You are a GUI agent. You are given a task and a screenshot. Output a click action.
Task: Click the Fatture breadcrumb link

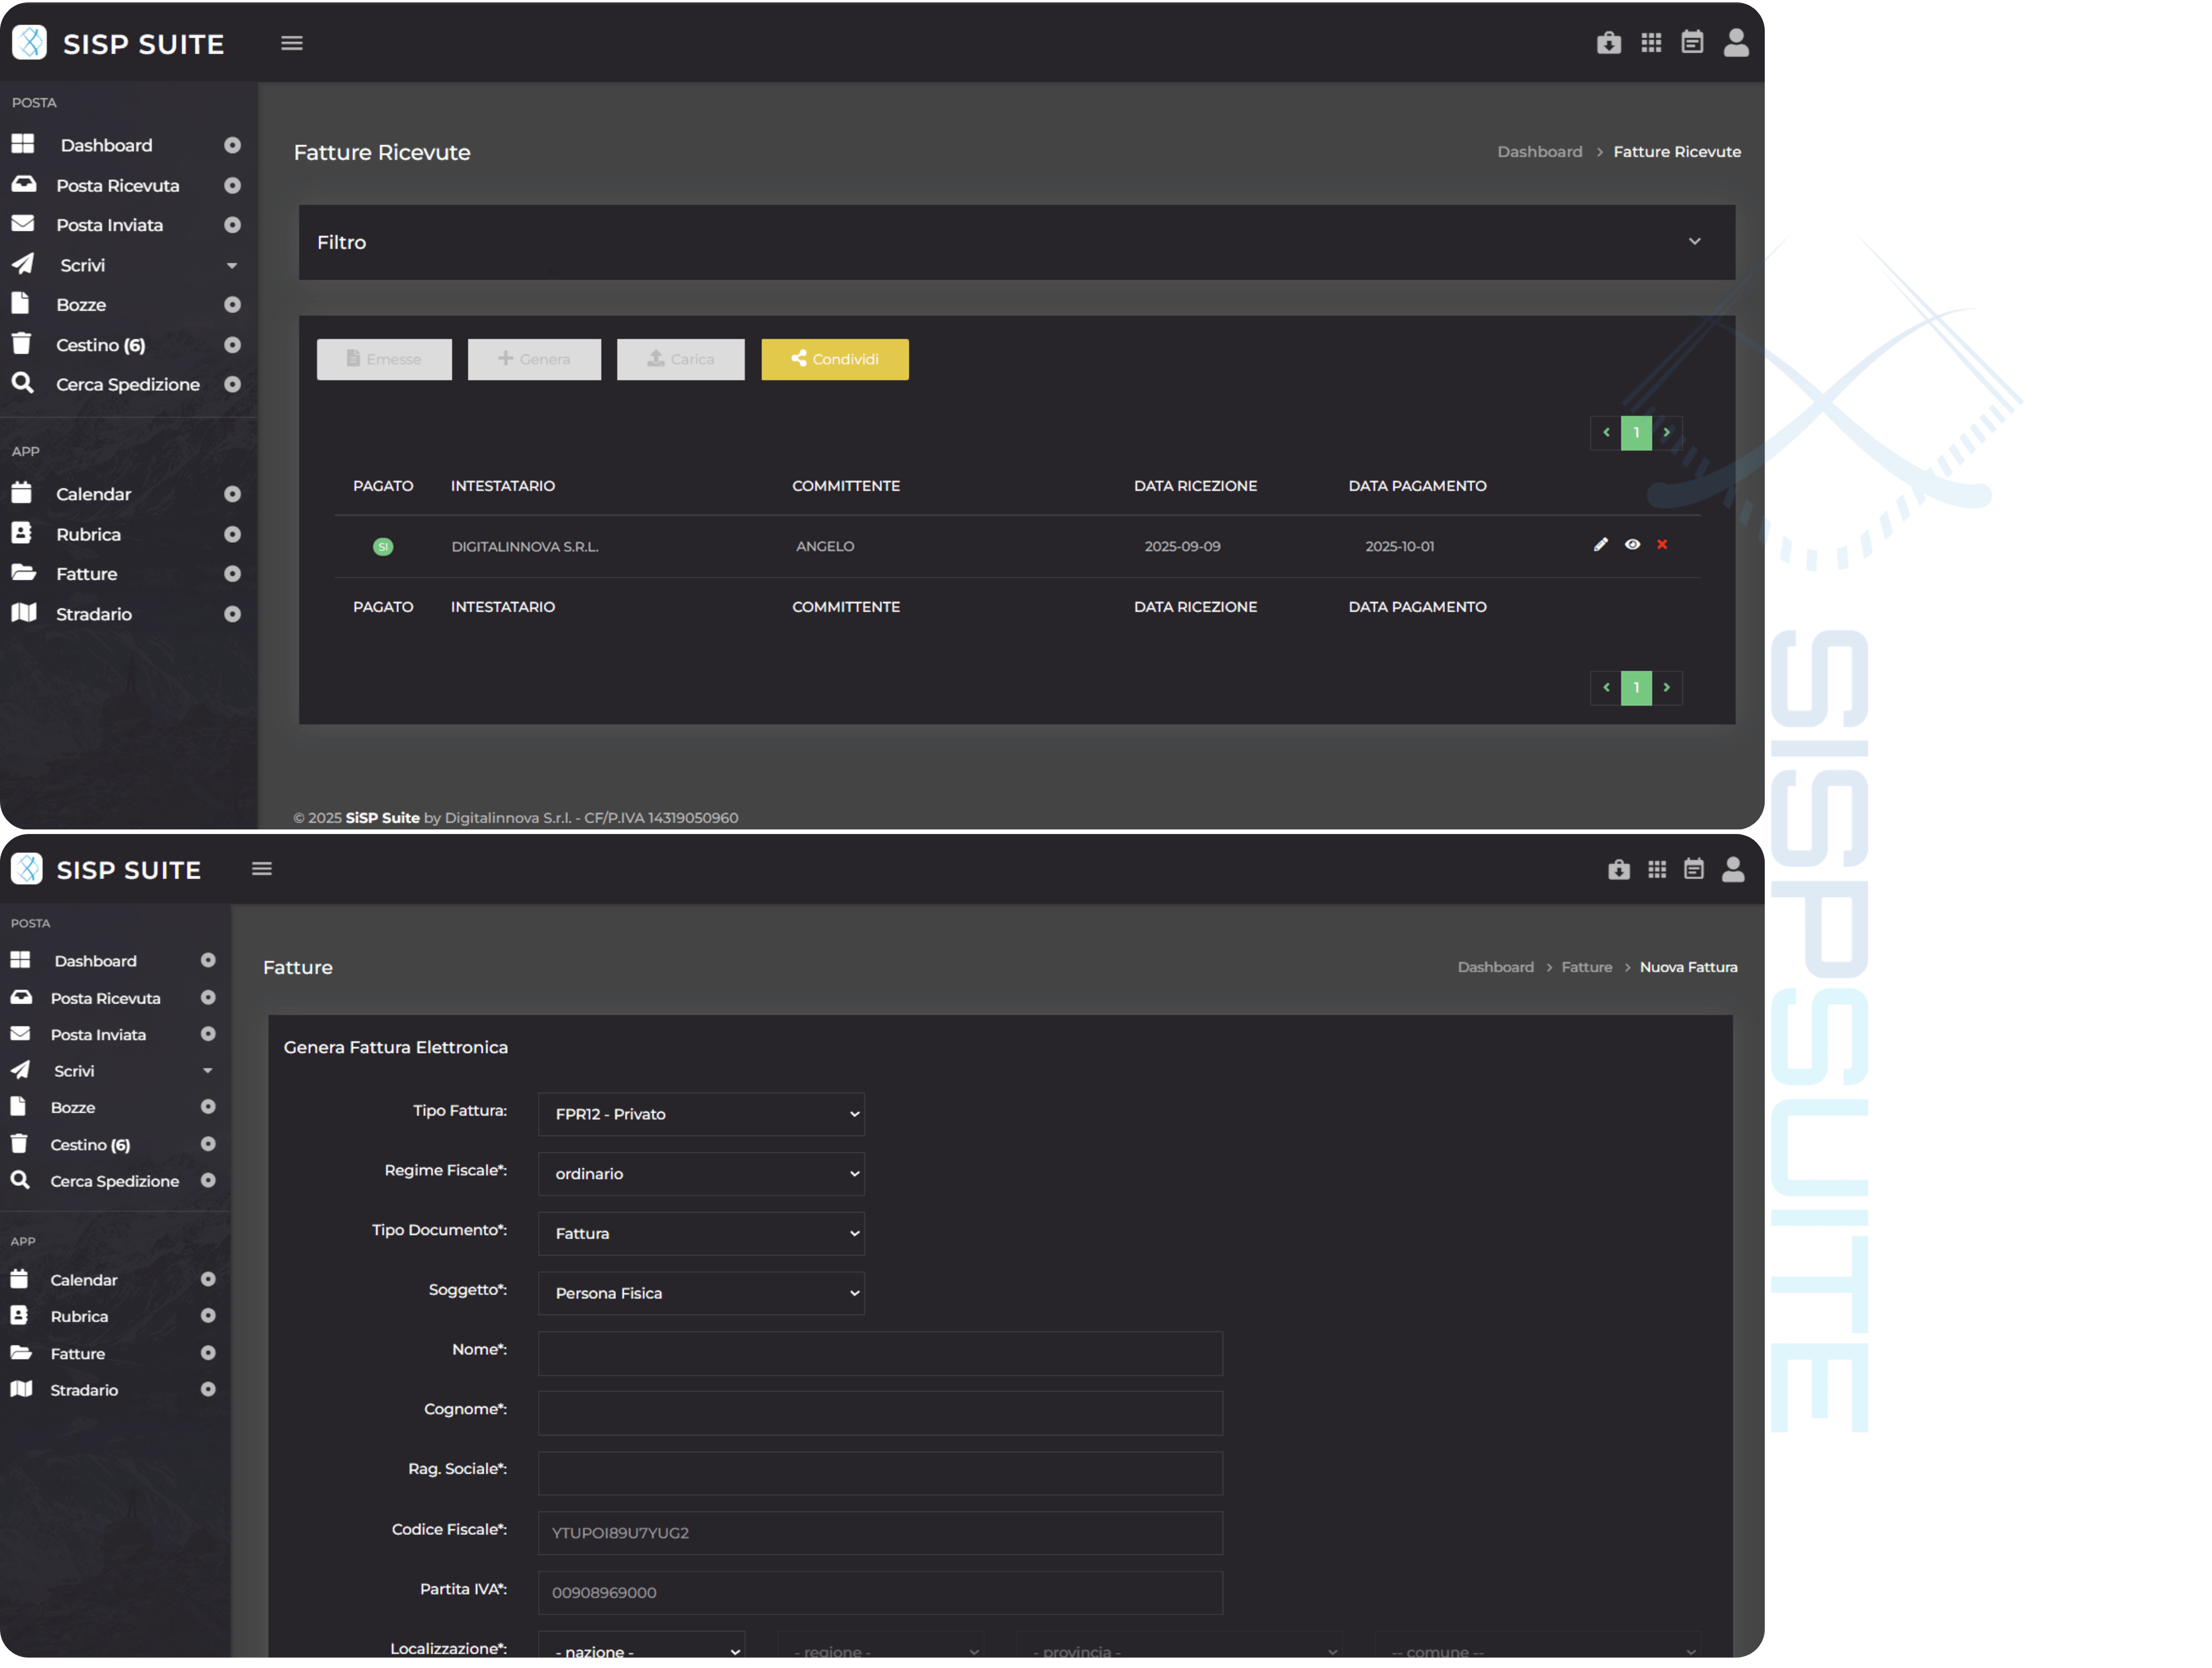point(1586,967)
